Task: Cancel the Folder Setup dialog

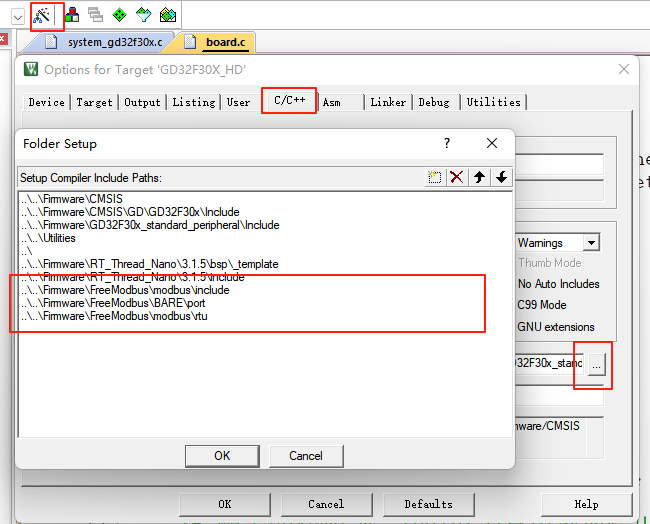Action: coord(306,456)
